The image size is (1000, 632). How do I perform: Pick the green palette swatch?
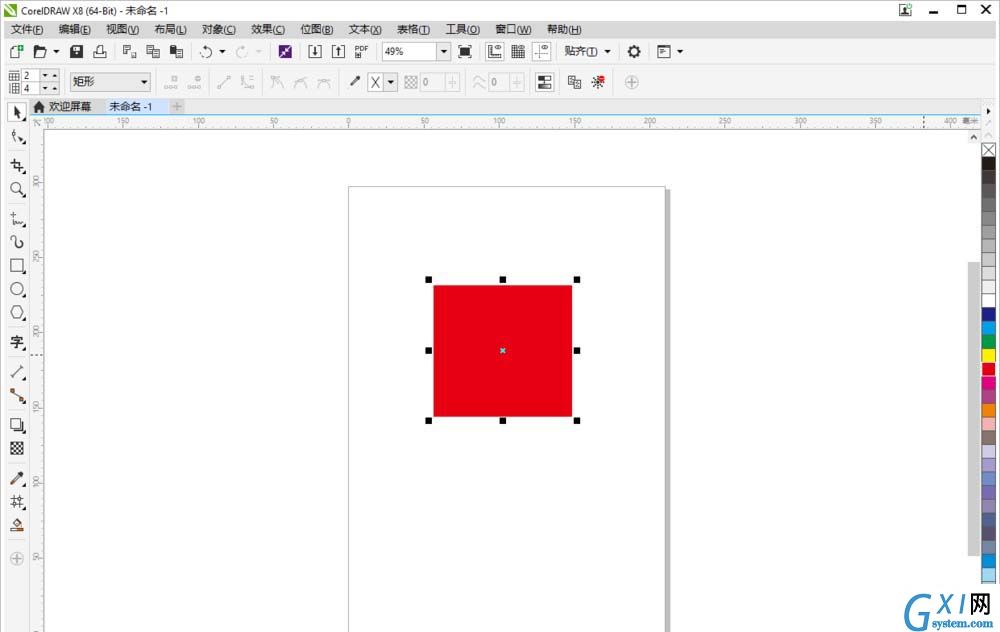pos(989,342)
